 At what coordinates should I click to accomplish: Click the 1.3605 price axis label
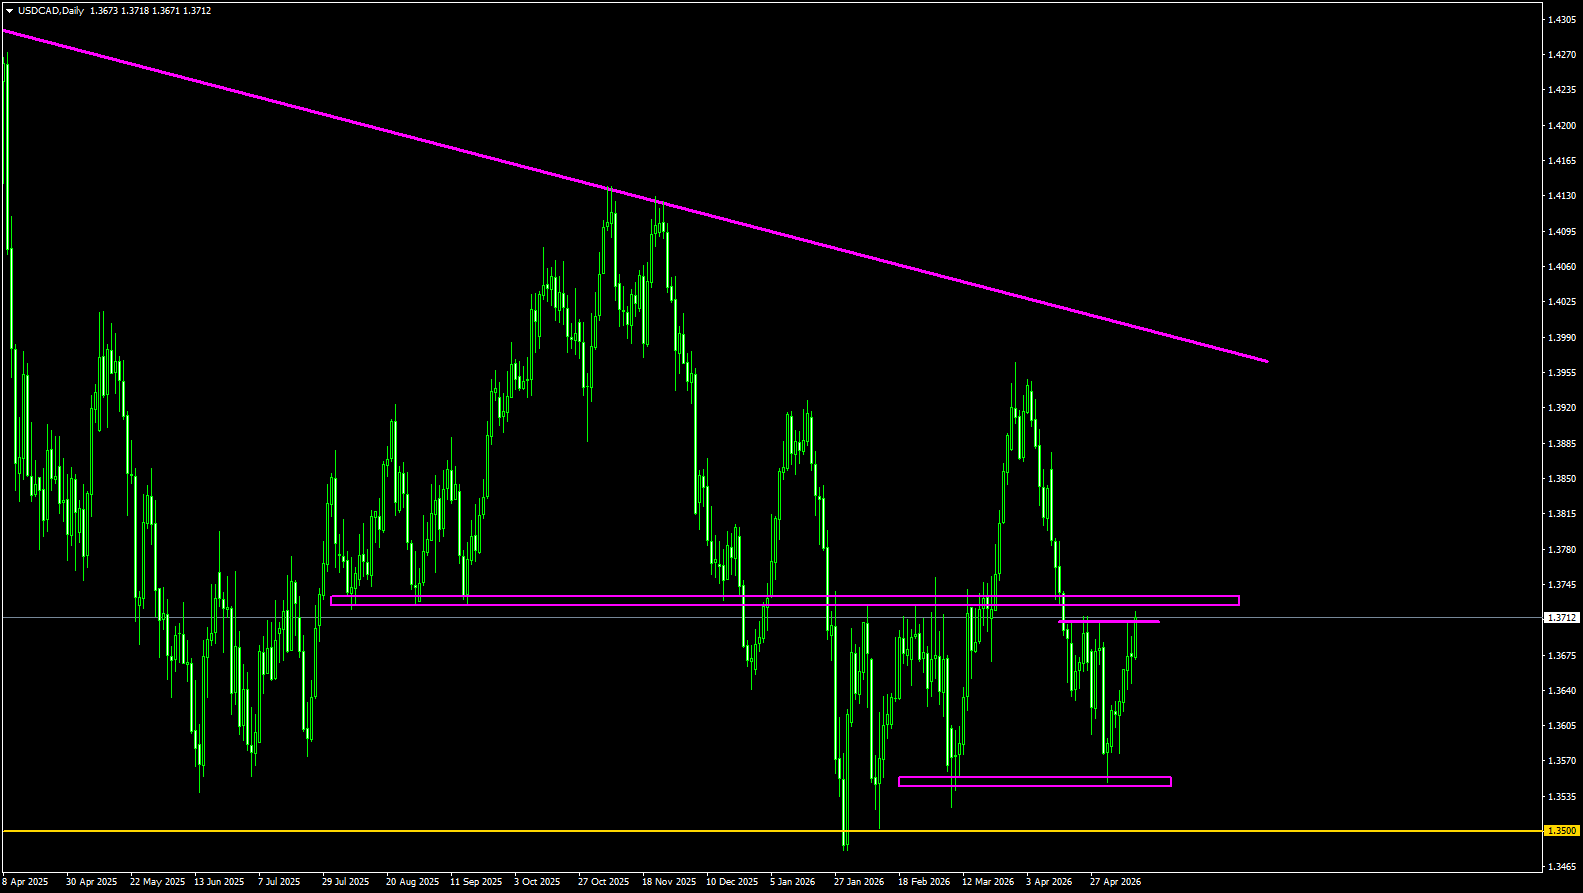click(1562, 726)
